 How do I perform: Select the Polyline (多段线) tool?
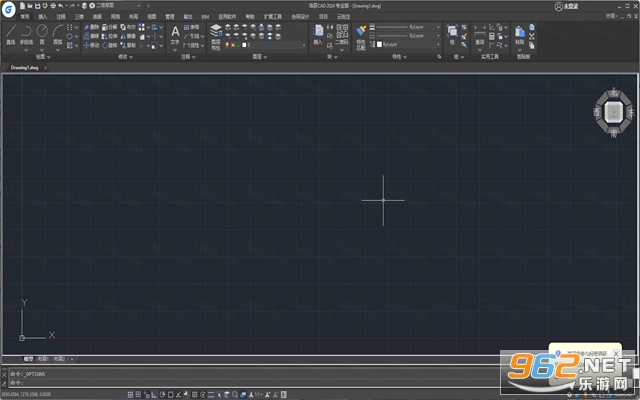point(26,34)
